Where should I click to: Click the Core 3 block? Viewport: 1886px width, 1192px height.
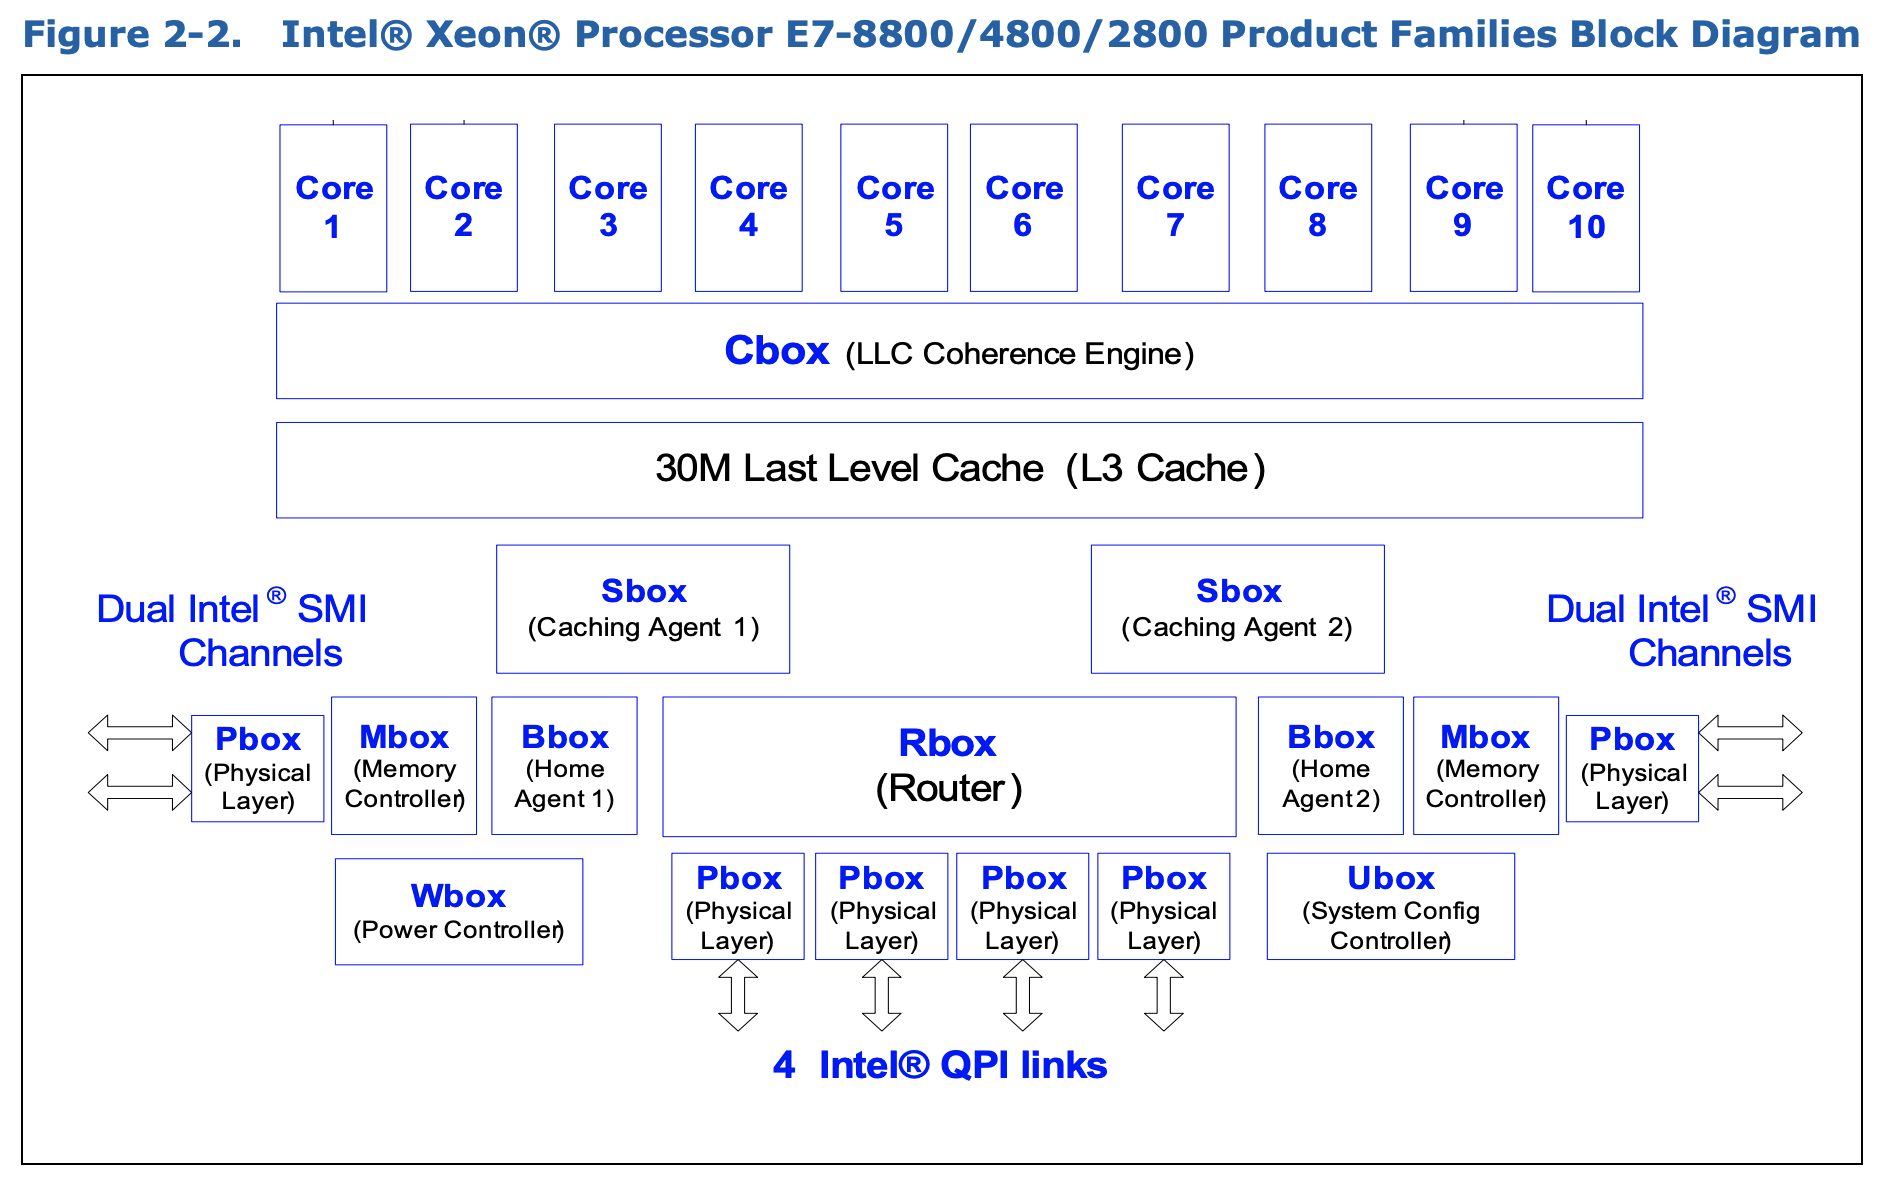coord(608,208)
